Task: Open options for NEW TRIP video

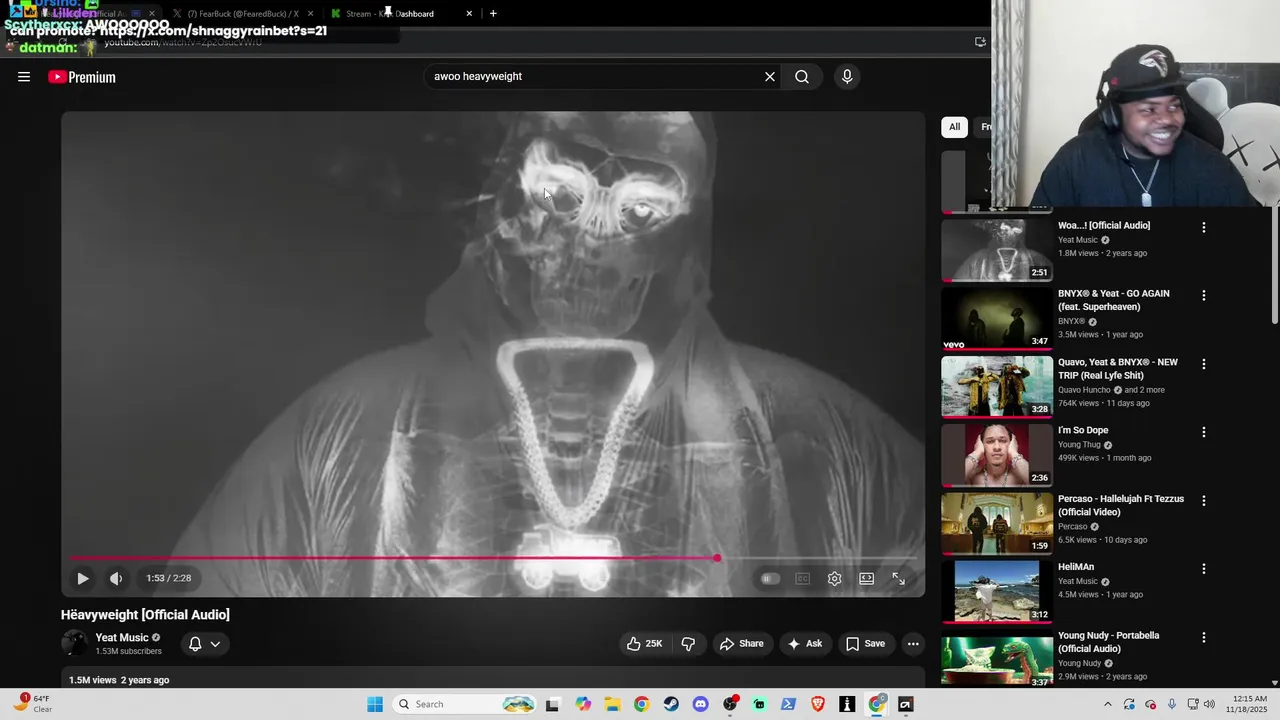Action: pyautogui.click(x=1204, y=364)
